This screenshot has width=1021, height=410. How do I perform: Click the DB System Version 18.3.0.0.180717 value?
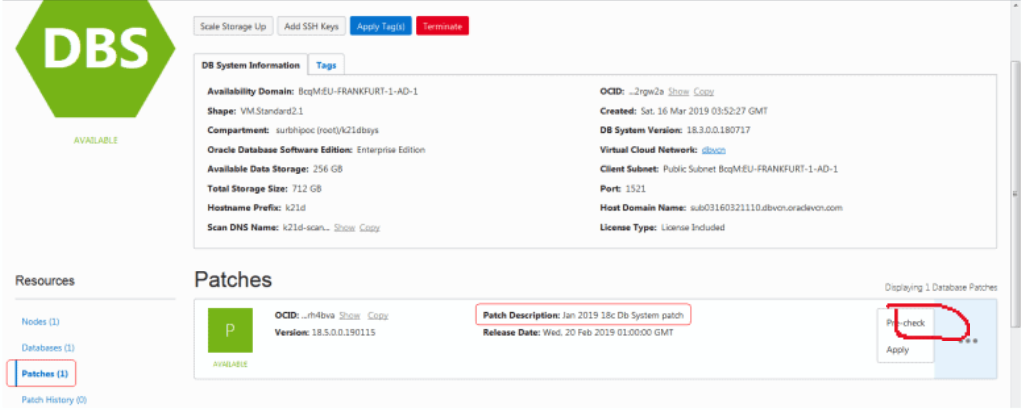coord(718,130)
